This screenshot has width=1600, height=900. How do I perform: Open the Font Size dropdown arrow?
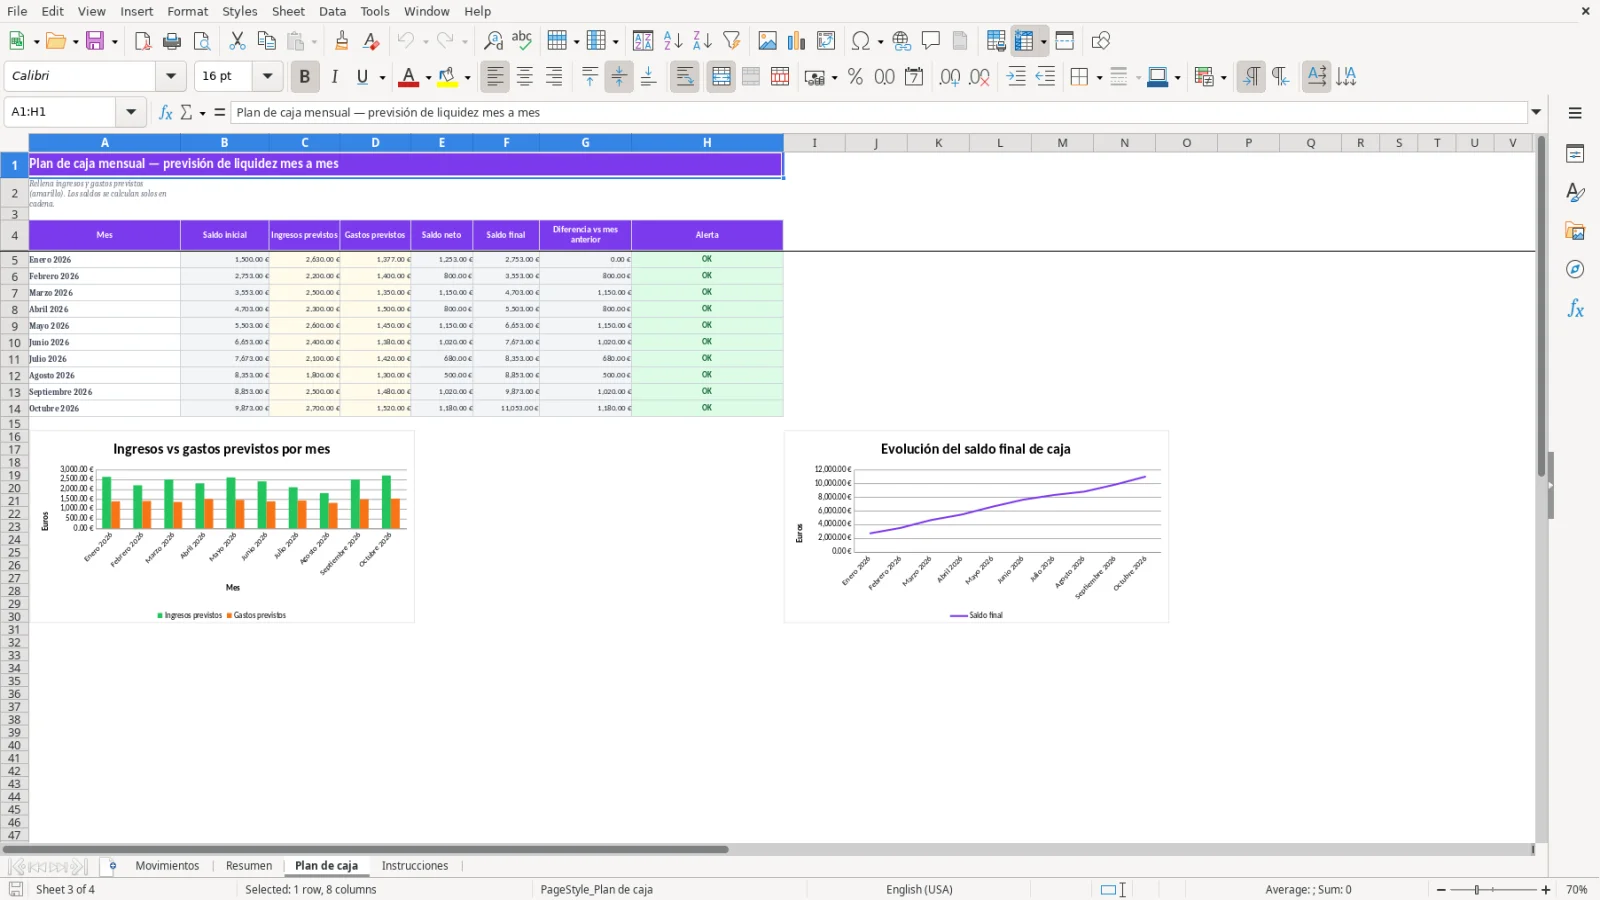point(267,76)
